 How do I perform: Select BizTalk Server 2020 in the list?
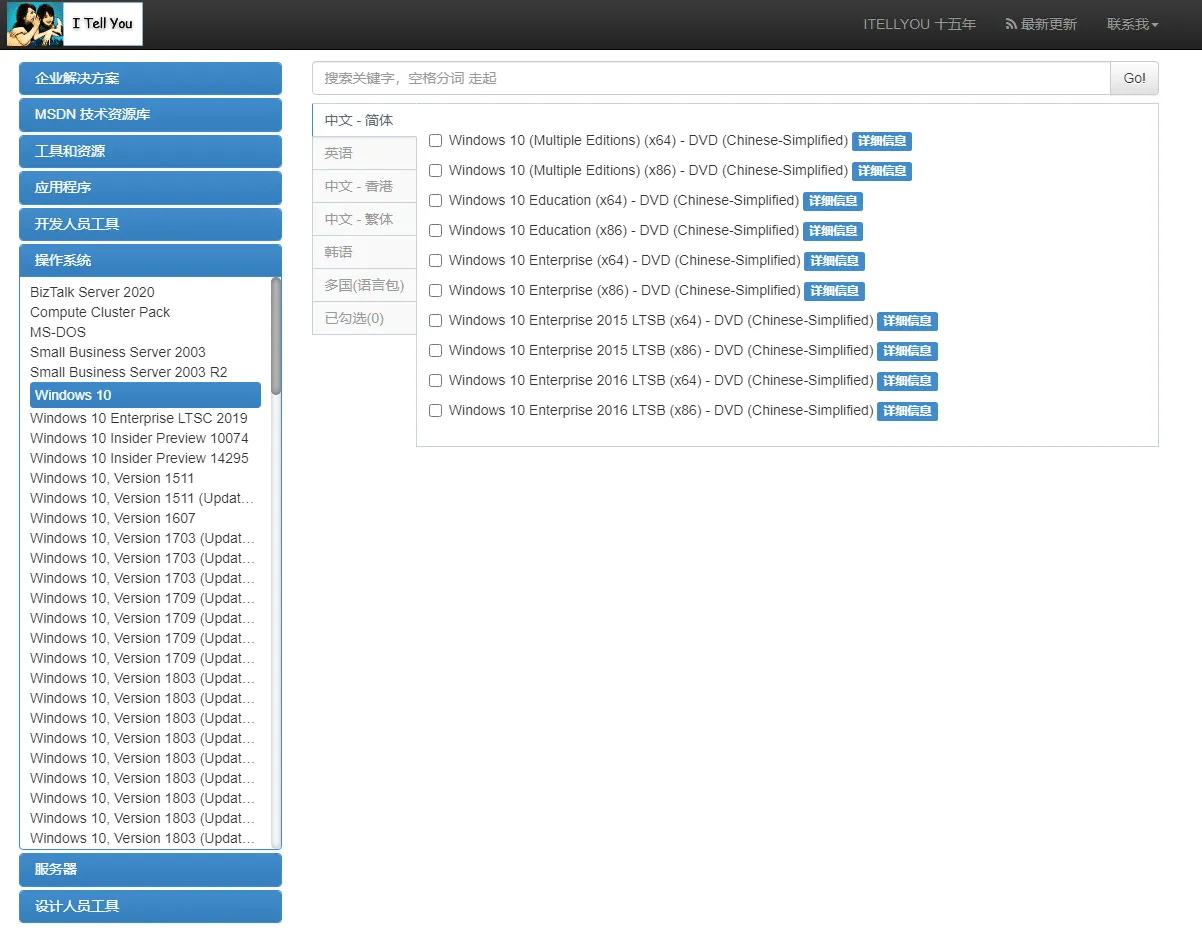(x=92, y=292)
